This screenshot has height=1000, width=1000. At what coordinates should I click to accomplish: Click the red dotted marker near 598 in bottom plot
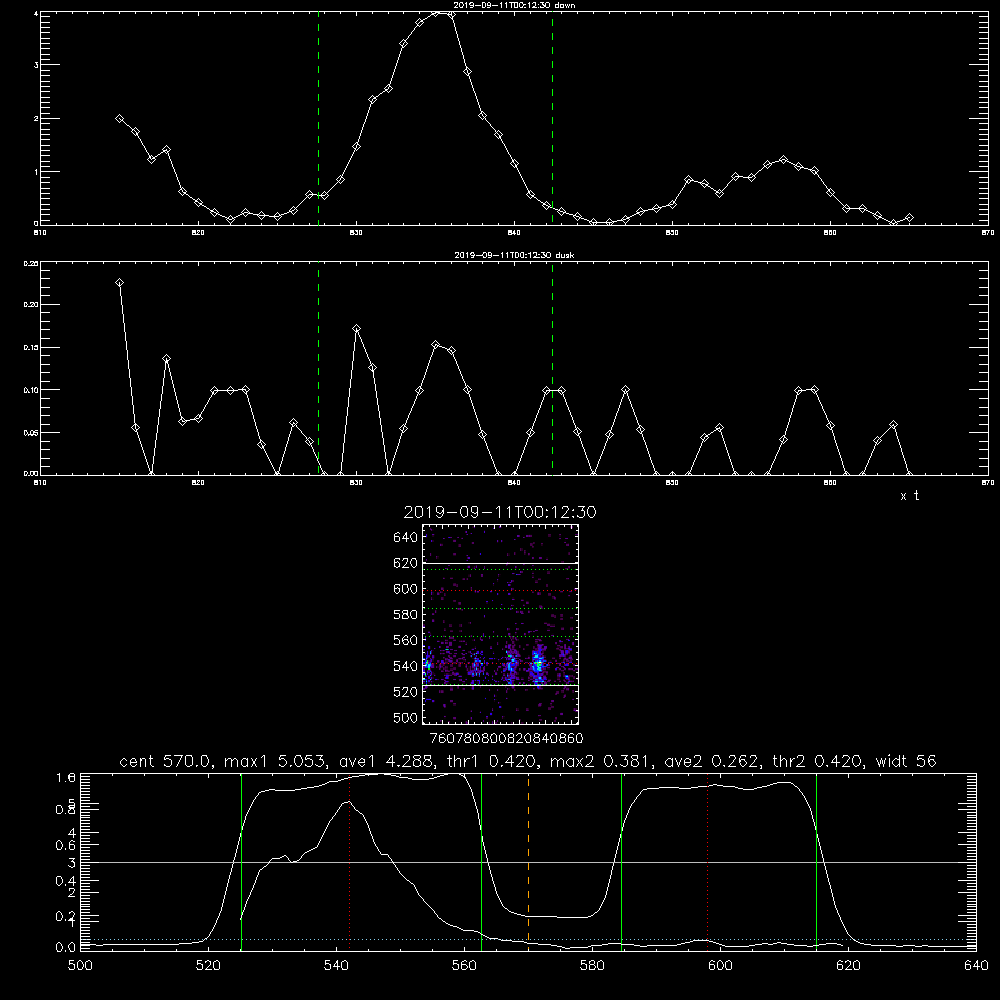[x=708, y=861]
